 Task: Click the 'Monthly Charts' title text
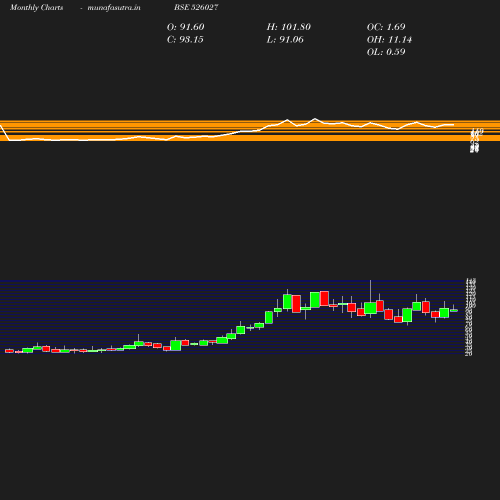click(x=36, y=8)
